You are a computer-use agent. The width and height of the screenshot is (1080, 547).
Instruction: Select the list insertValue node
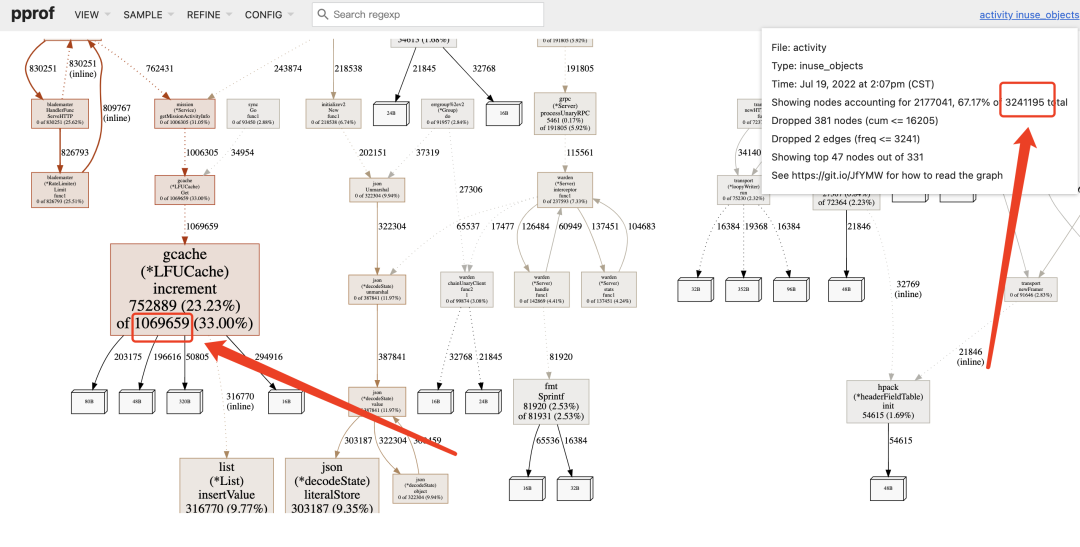pos(226,486)
